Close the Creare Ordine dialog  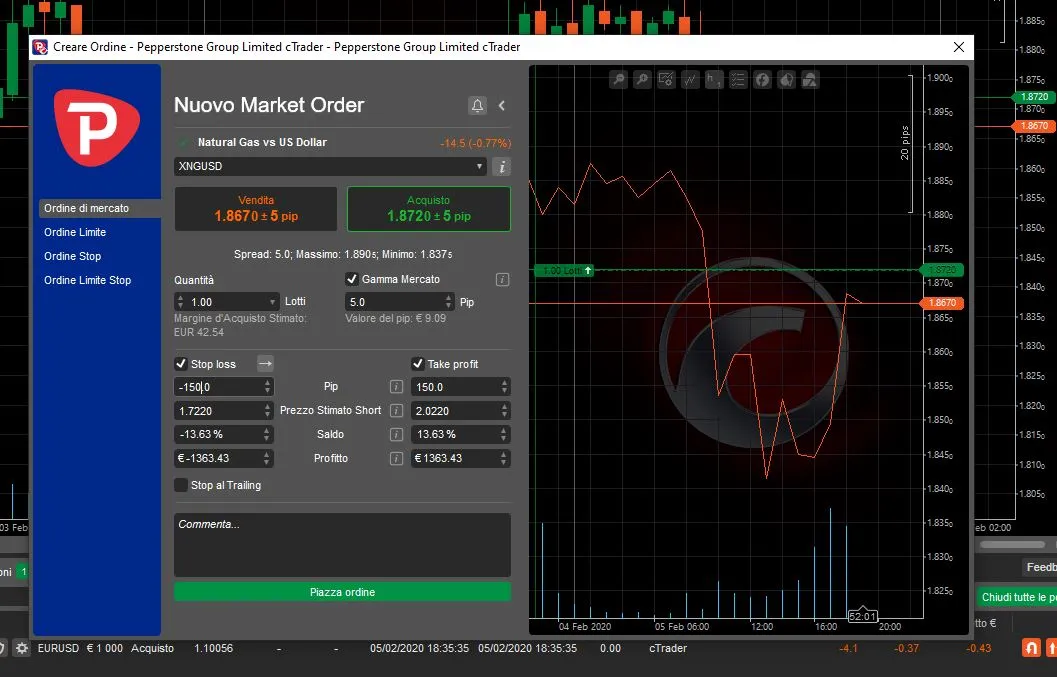tap(959, 47)
